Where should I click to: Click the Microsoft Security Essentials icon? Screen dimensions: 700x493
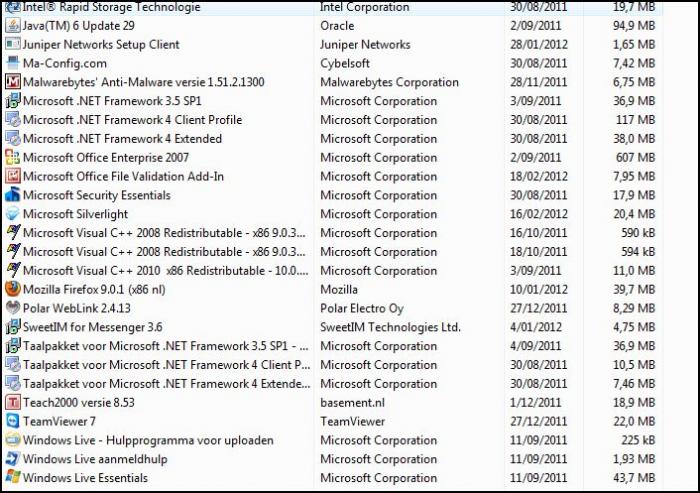[x=12, y=195]
